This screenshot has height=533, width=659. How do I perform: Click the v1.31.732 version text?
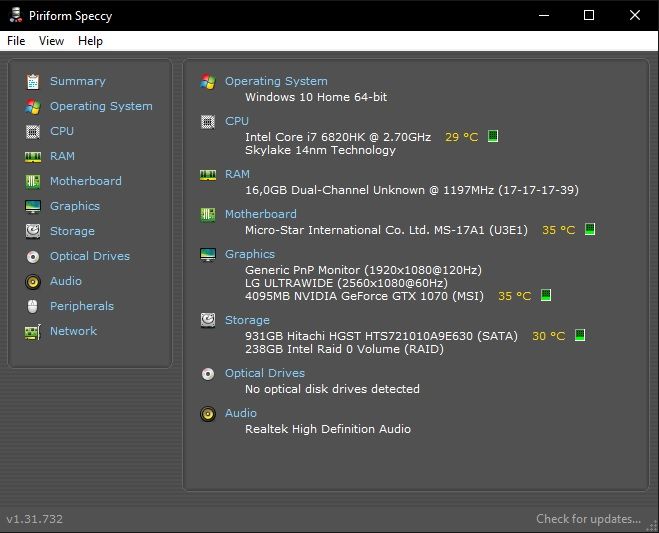coord(34,519)
